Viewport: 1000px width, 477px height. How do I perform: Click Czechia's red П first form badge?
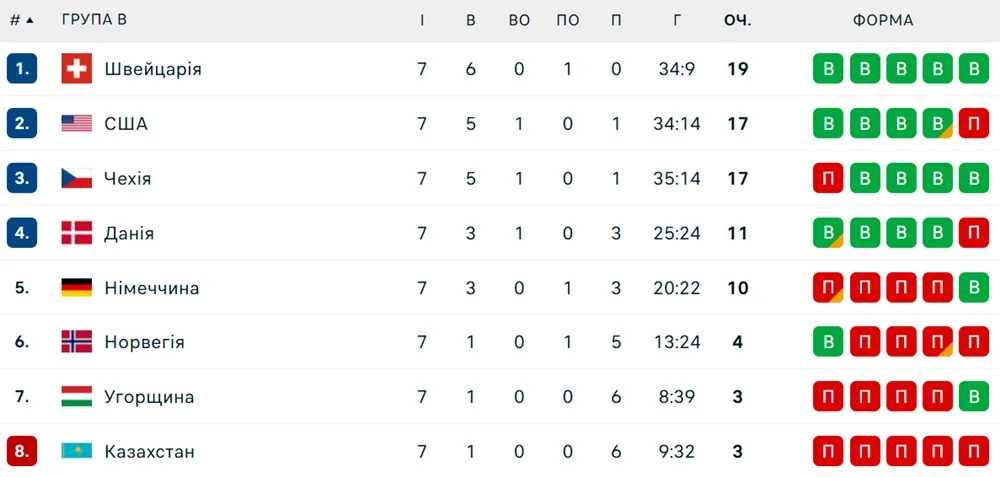(x=828, y=179)
